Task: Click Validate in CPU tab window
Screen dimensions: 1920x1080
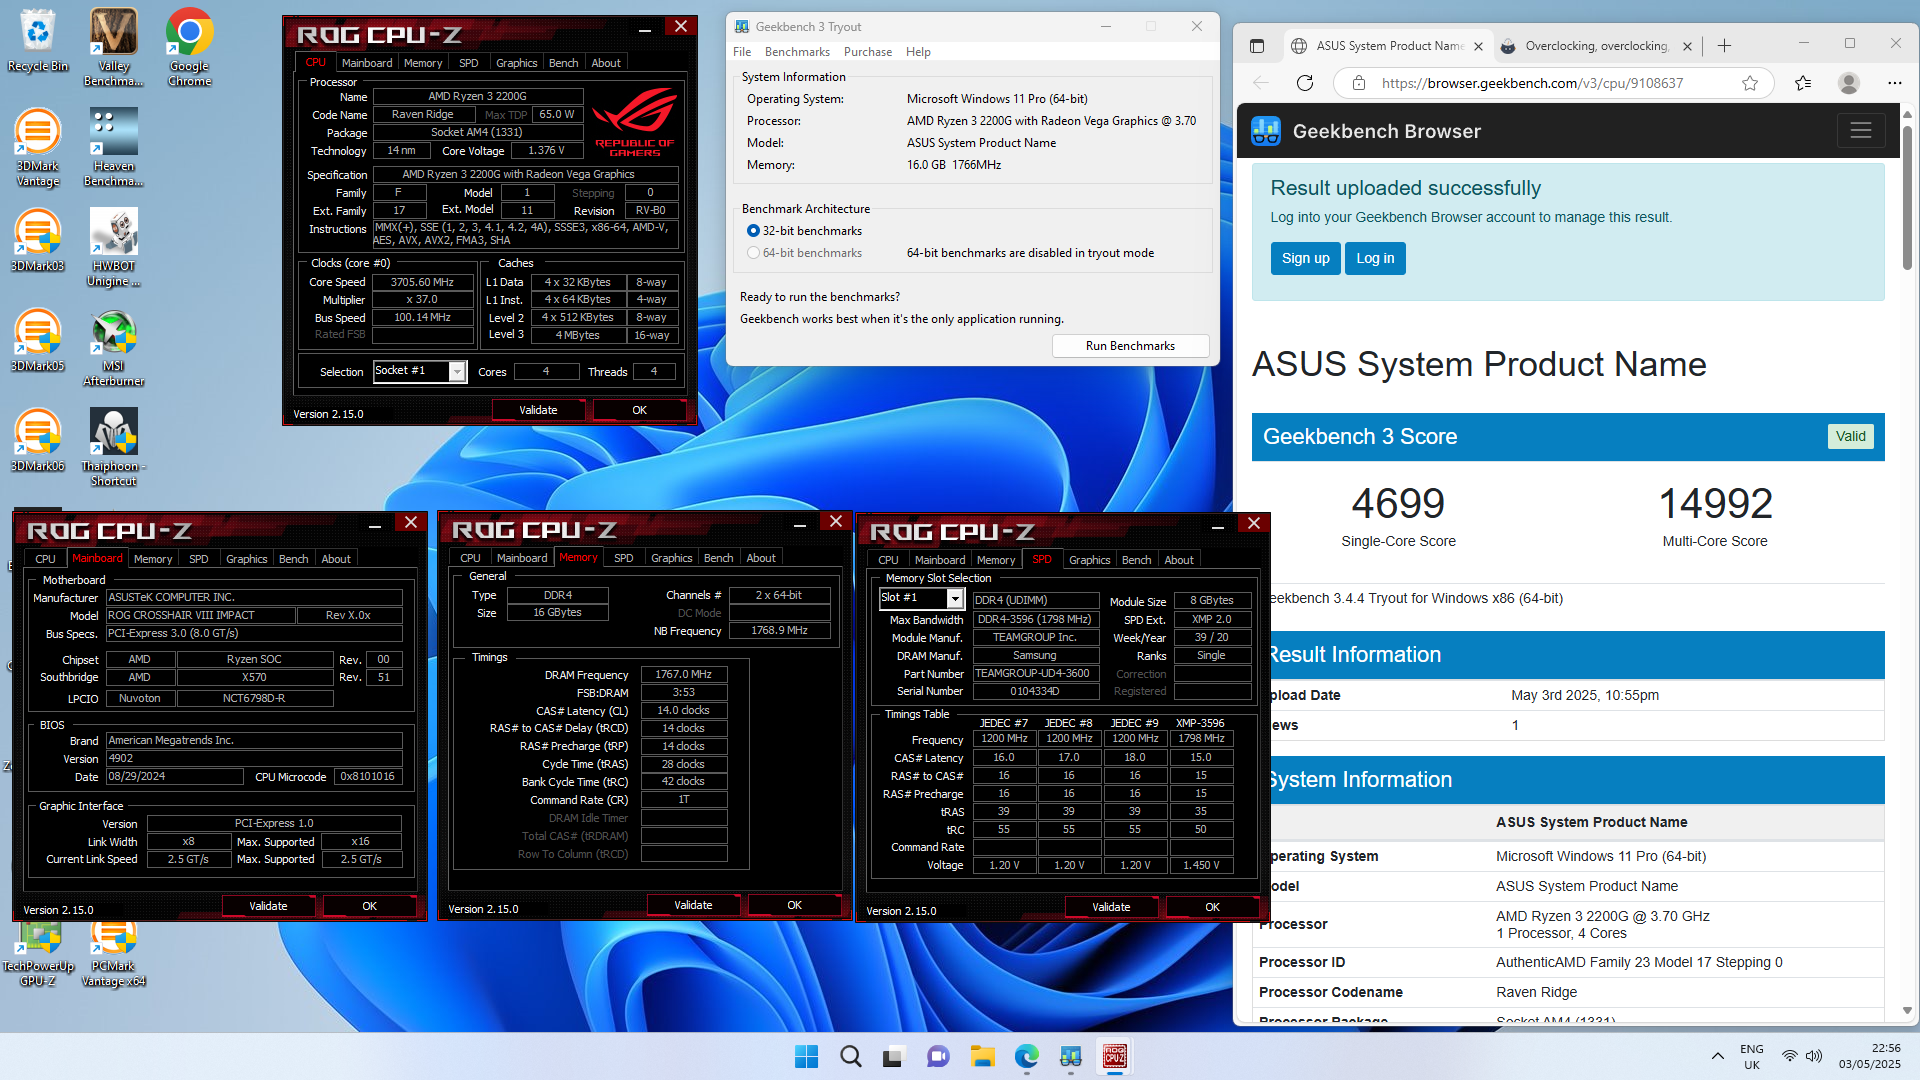Action: tap(538, 410)
